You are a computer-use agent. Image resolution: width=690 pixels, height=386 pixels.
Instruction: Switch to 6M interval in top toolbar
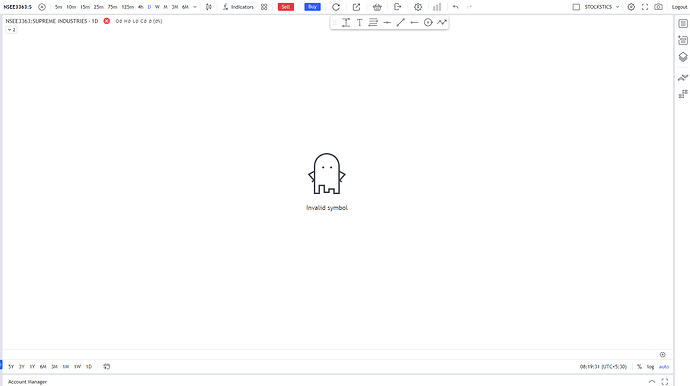point(185,7)
